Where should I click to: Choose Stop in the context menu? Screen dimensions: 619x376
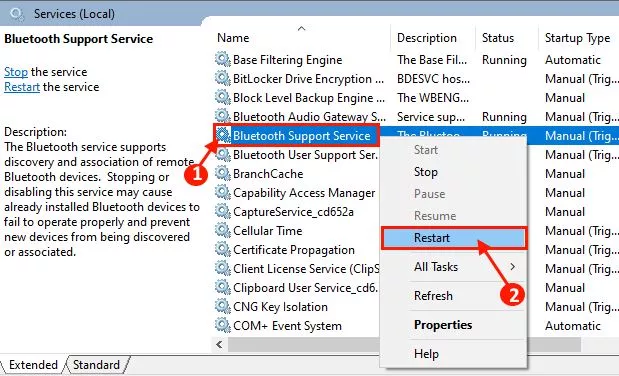point(426,172)
